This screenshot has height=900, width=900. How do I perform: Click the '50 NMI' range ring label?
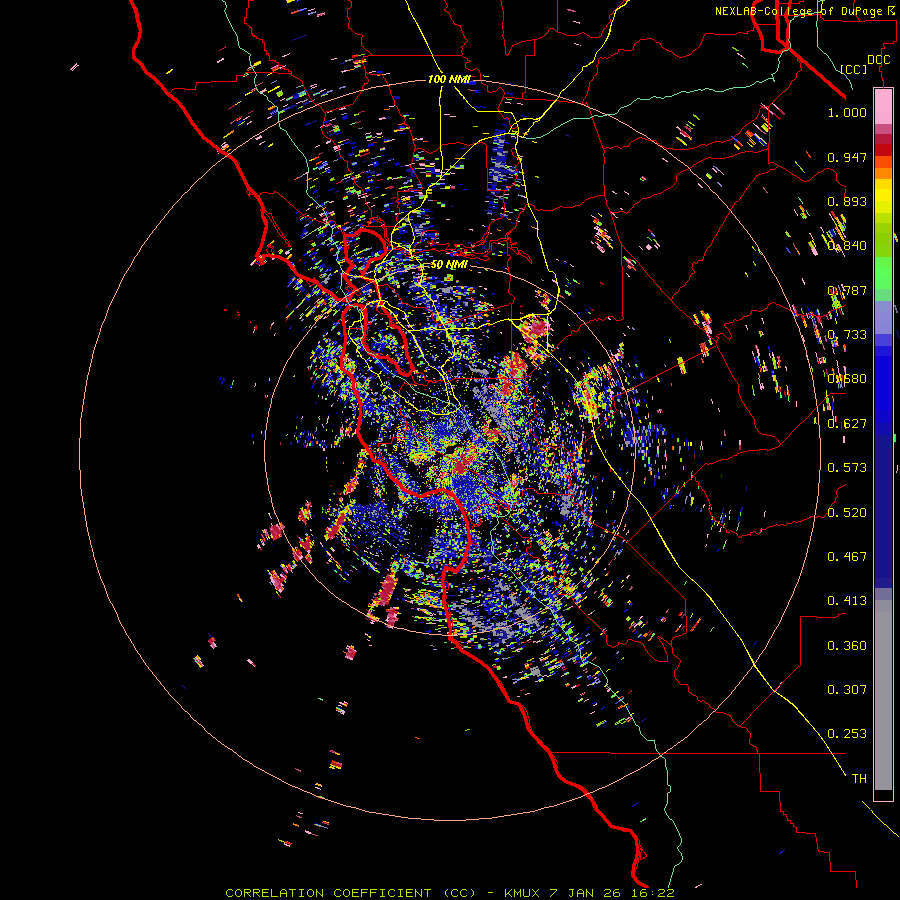pos(449,264)
